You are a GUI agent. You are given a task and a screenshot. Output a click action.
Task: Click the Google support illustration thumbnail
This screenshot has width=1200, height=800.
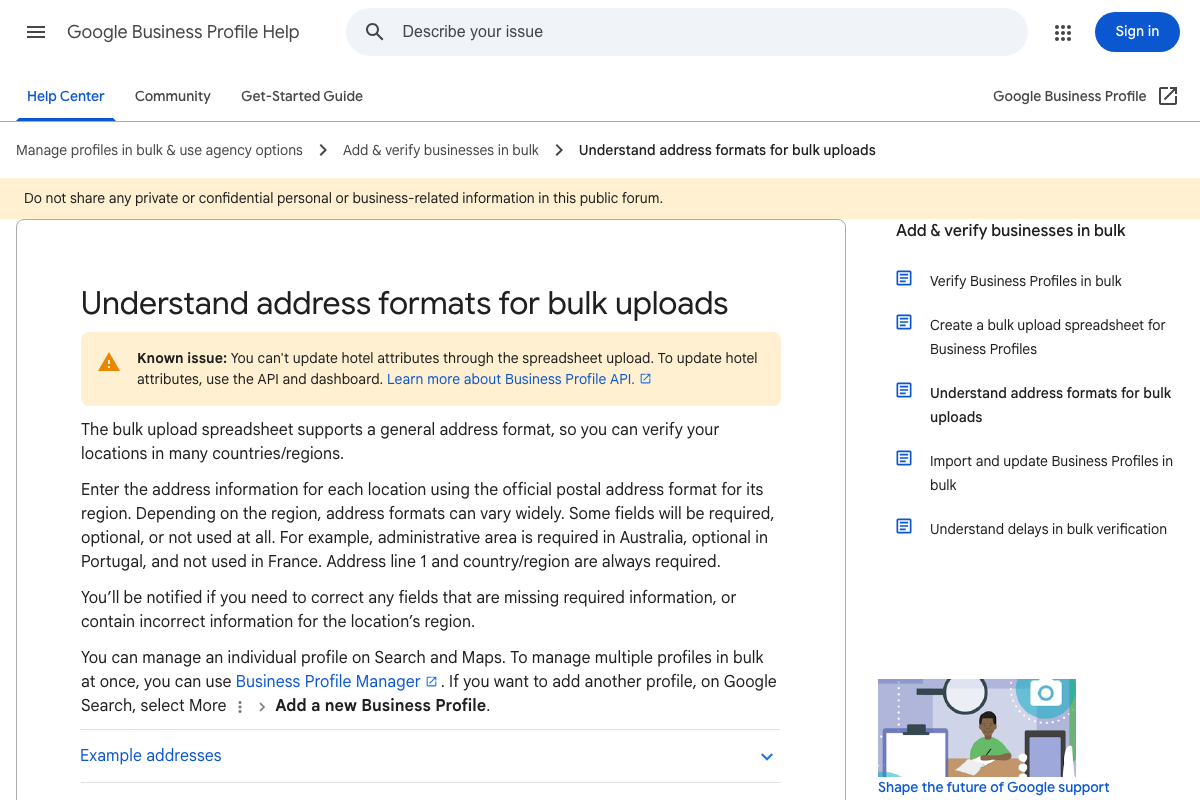coord(977,728)
